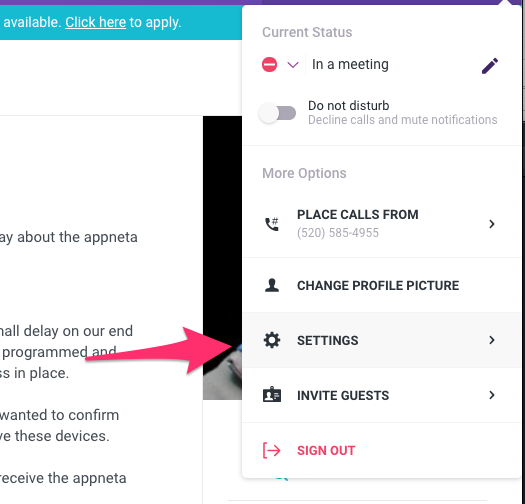Click the "In a meeting" status text
This screenshot has width=525, height=504.
coord(350,64)
